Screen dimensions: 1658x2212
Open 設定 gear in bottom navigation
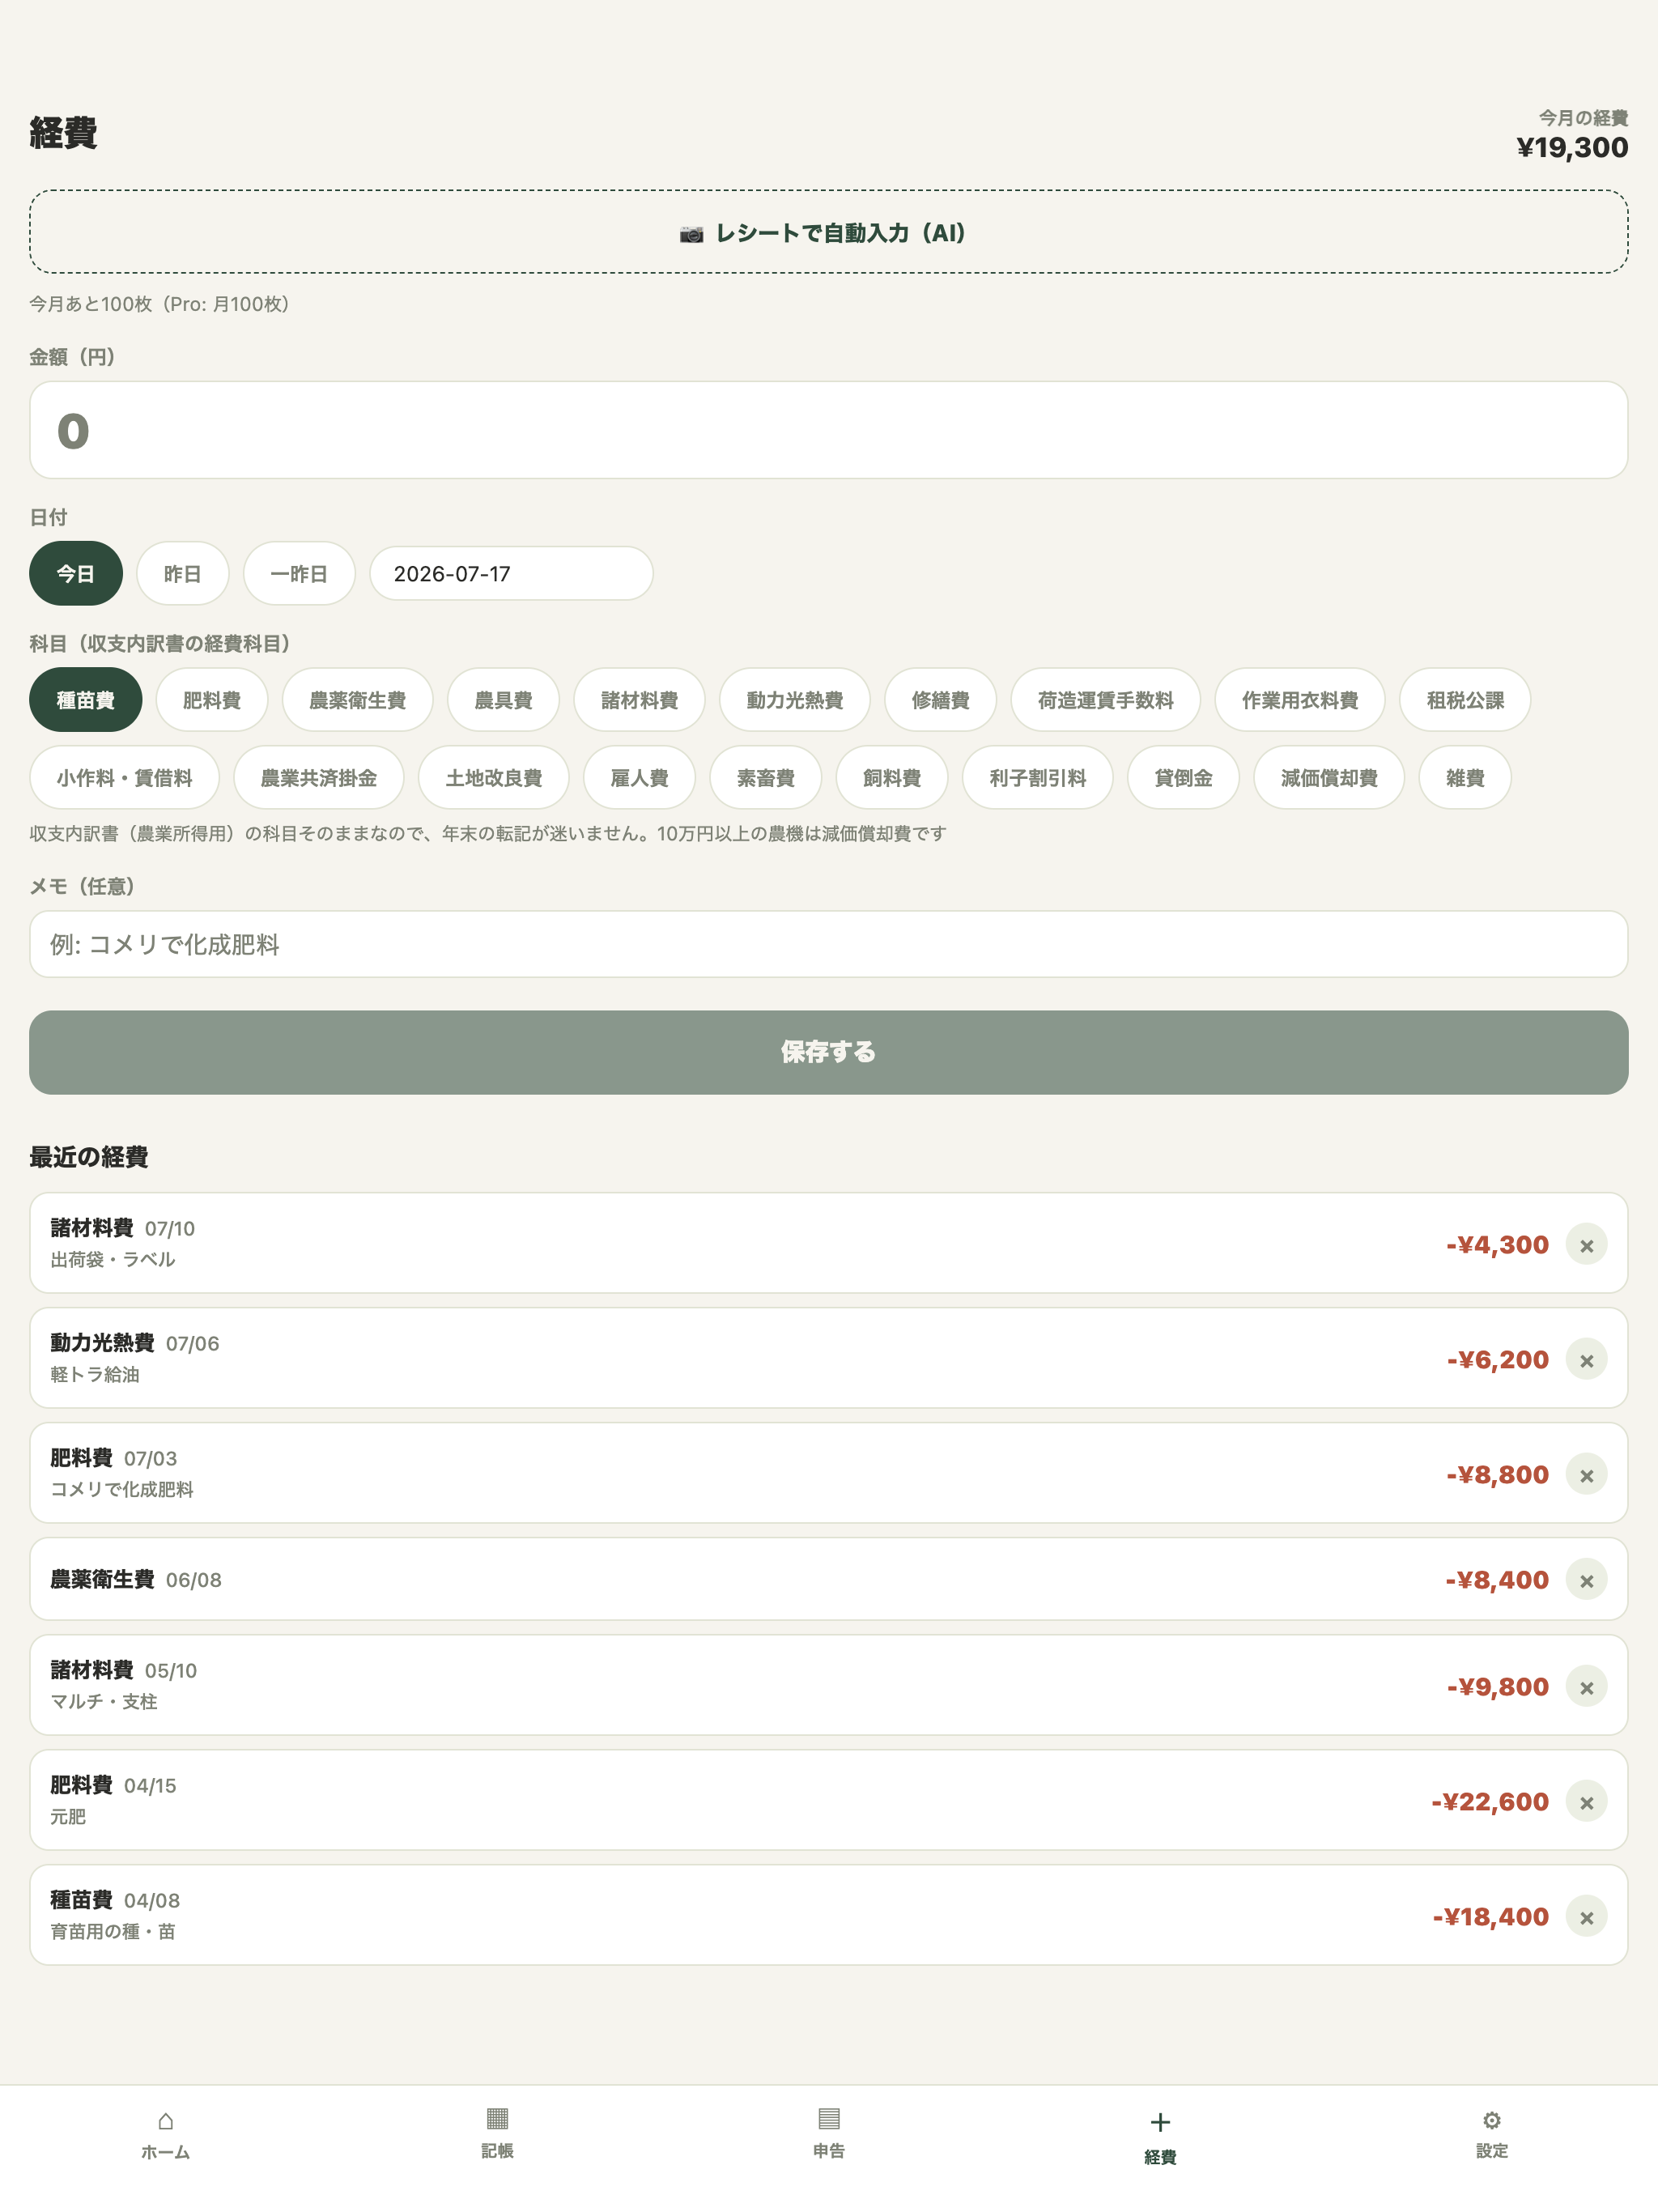(x=1491, y=2134)
